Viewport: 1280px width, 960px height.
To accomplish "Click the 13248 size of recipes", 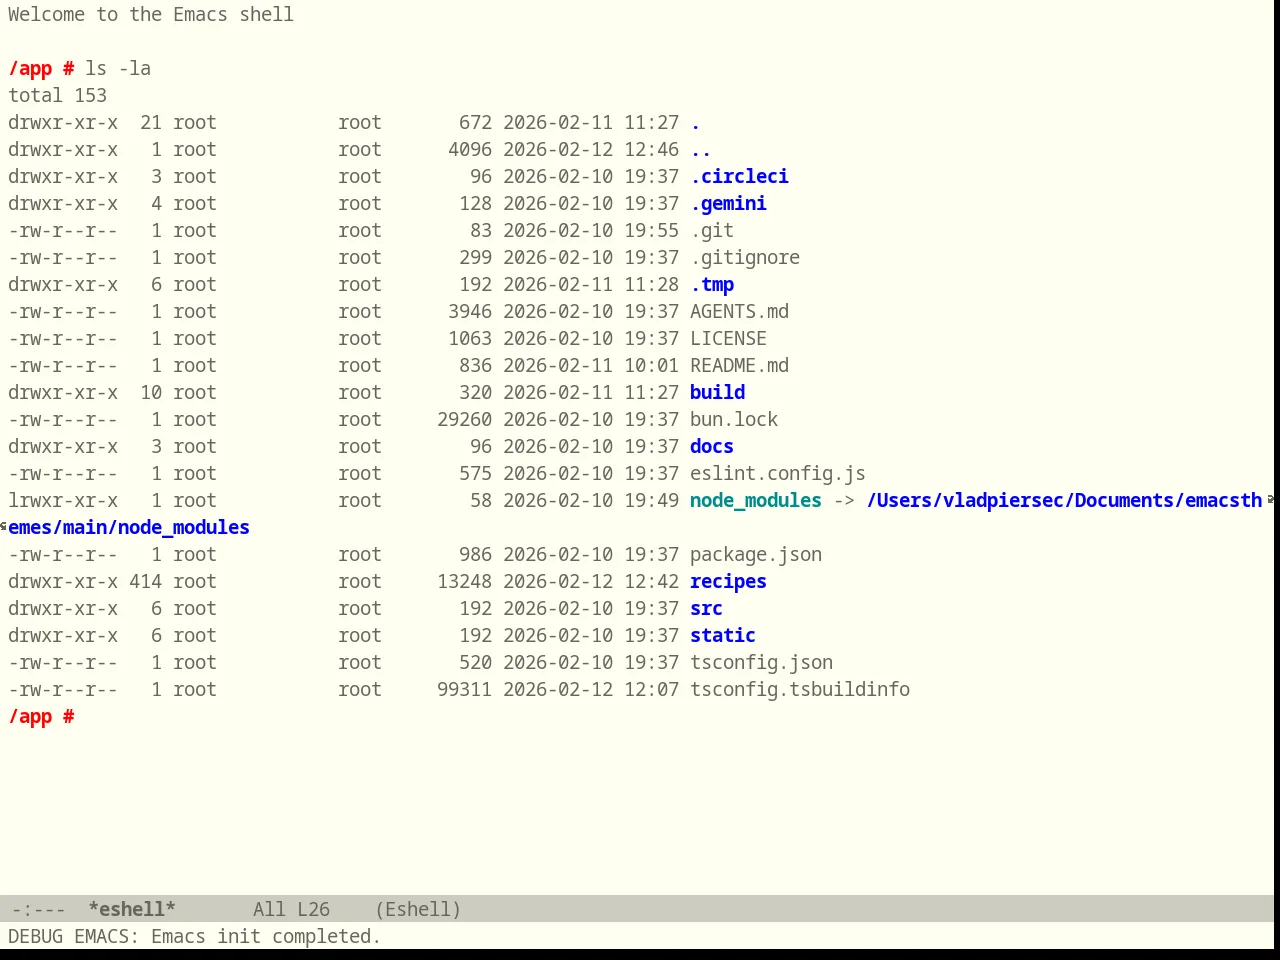I will click(x=464, y=582).
